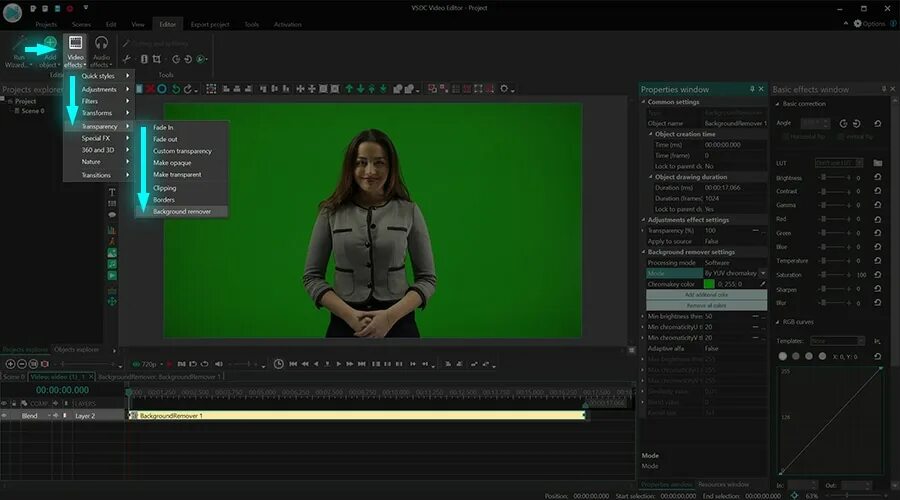Toggle the eye icon in timeline header
900x500 pixels.
pyautogui.click(x=5, y=404)
